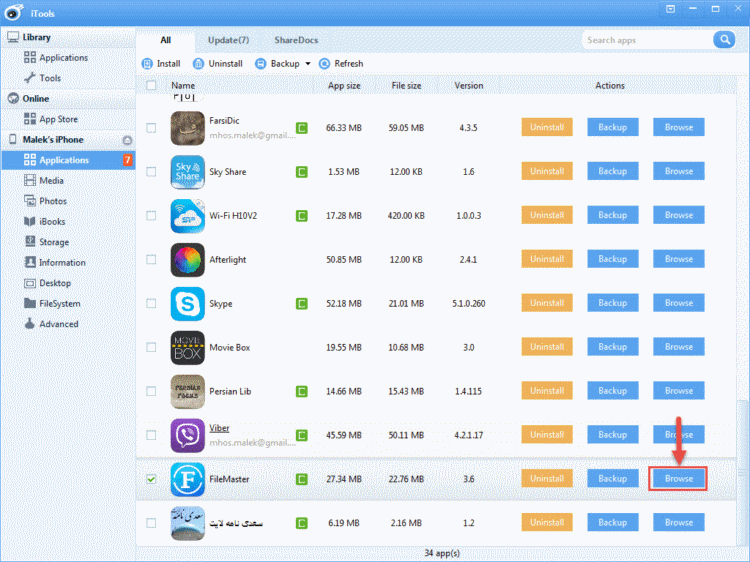Click the green ShareDocs badge for Skype
Screen dimensions: 750x562
pyautogui.click(x=301, y=304)
